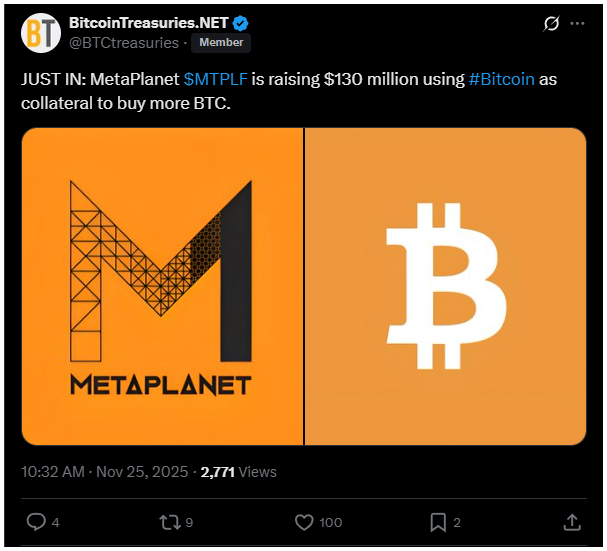607x551 pixels.
Task: Open the Grok icon at top right
Action: [x=548, y=23]
